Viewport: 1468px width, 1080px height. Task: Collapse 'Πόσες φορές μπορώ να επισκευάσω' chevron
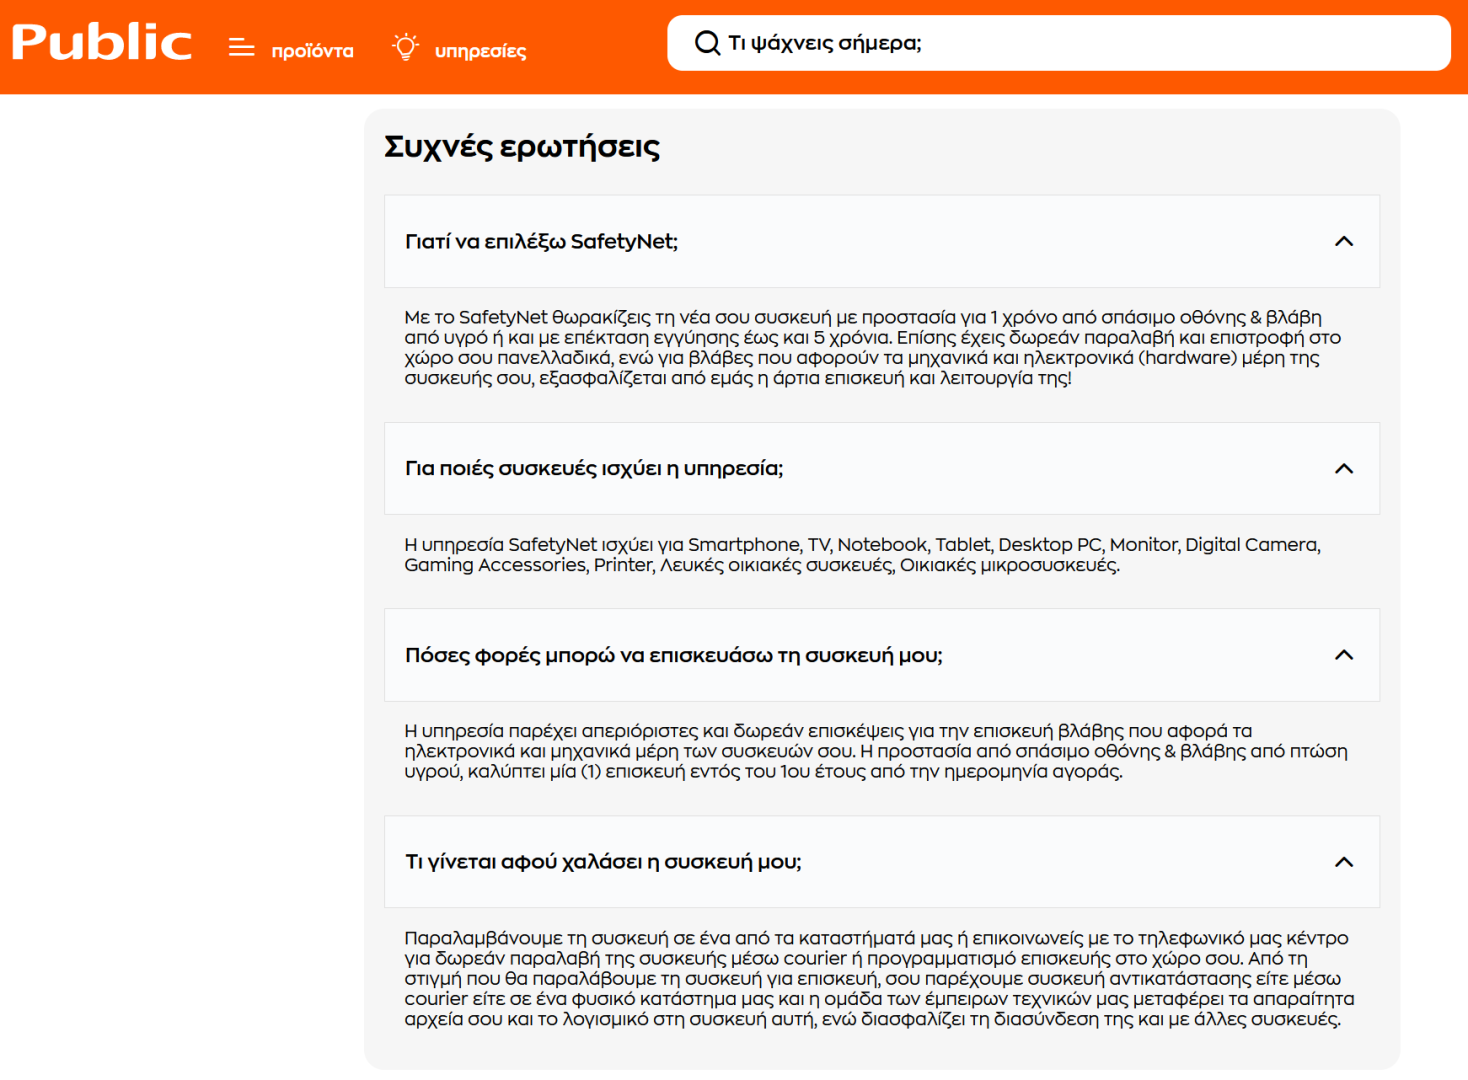[x=1344, y=655]
